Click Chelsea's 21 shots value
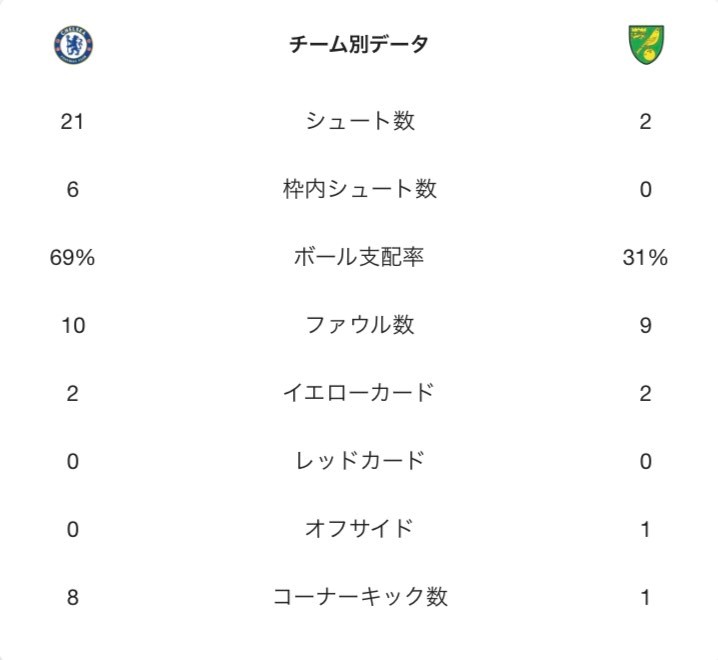Viewport: 718px width, 660px height. 72,122
